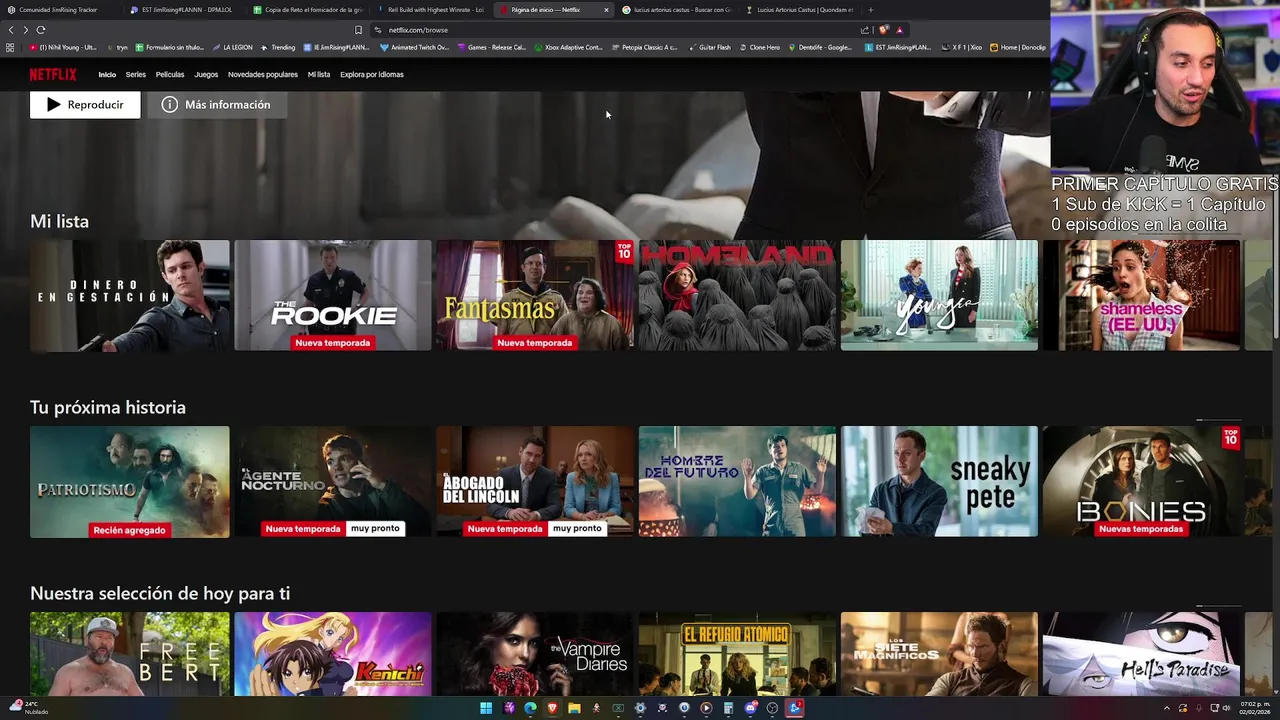Screen dimensions: 1280x720
Task: Open the Brave Shields lion icon
Action: (884, 30)
